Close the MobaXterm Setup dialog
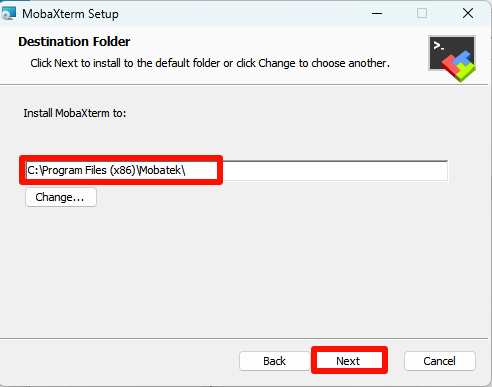Viewport: 492px width, 387px height. pyautogui.click(x=468, y=14)
